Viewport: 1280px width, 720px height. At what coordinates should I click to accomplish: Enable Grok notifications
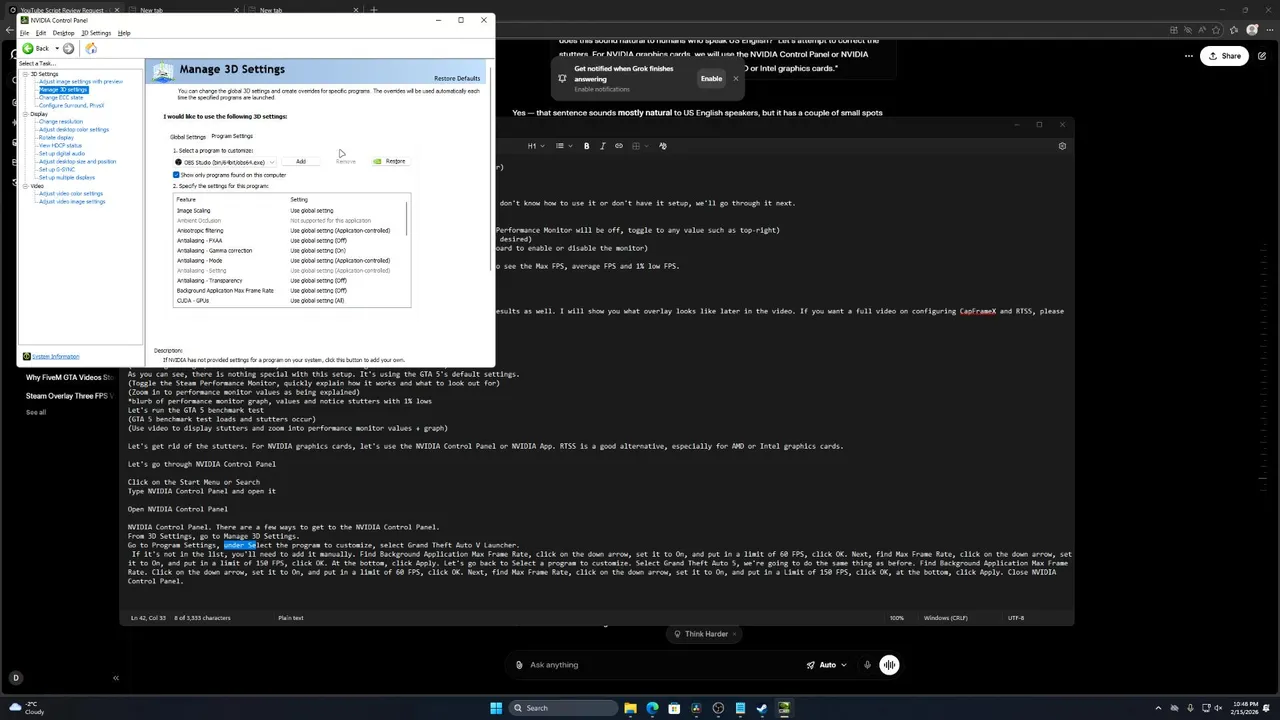coord(711,78)
